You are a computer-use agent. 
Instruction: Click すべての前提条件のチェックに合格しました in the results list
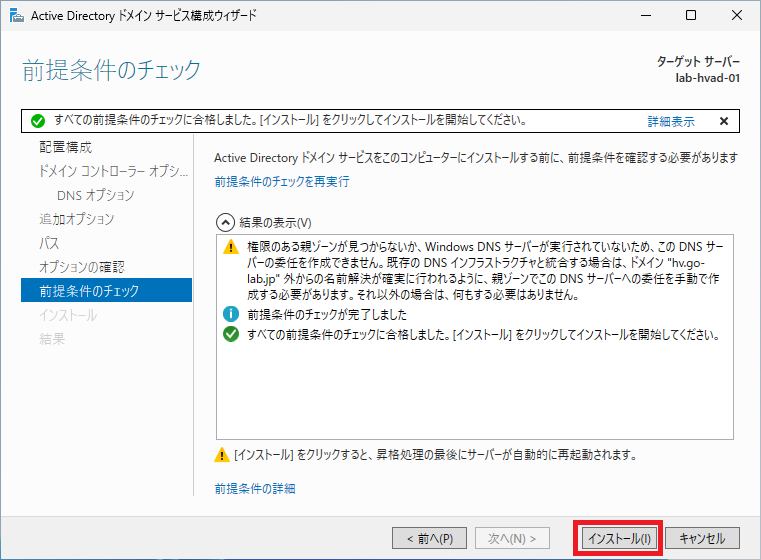[x=483, y=334]
